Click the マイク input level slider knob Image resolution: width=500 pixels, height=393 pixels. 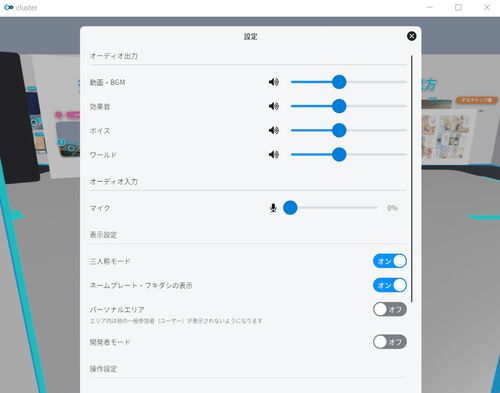(x=290, y=208)
